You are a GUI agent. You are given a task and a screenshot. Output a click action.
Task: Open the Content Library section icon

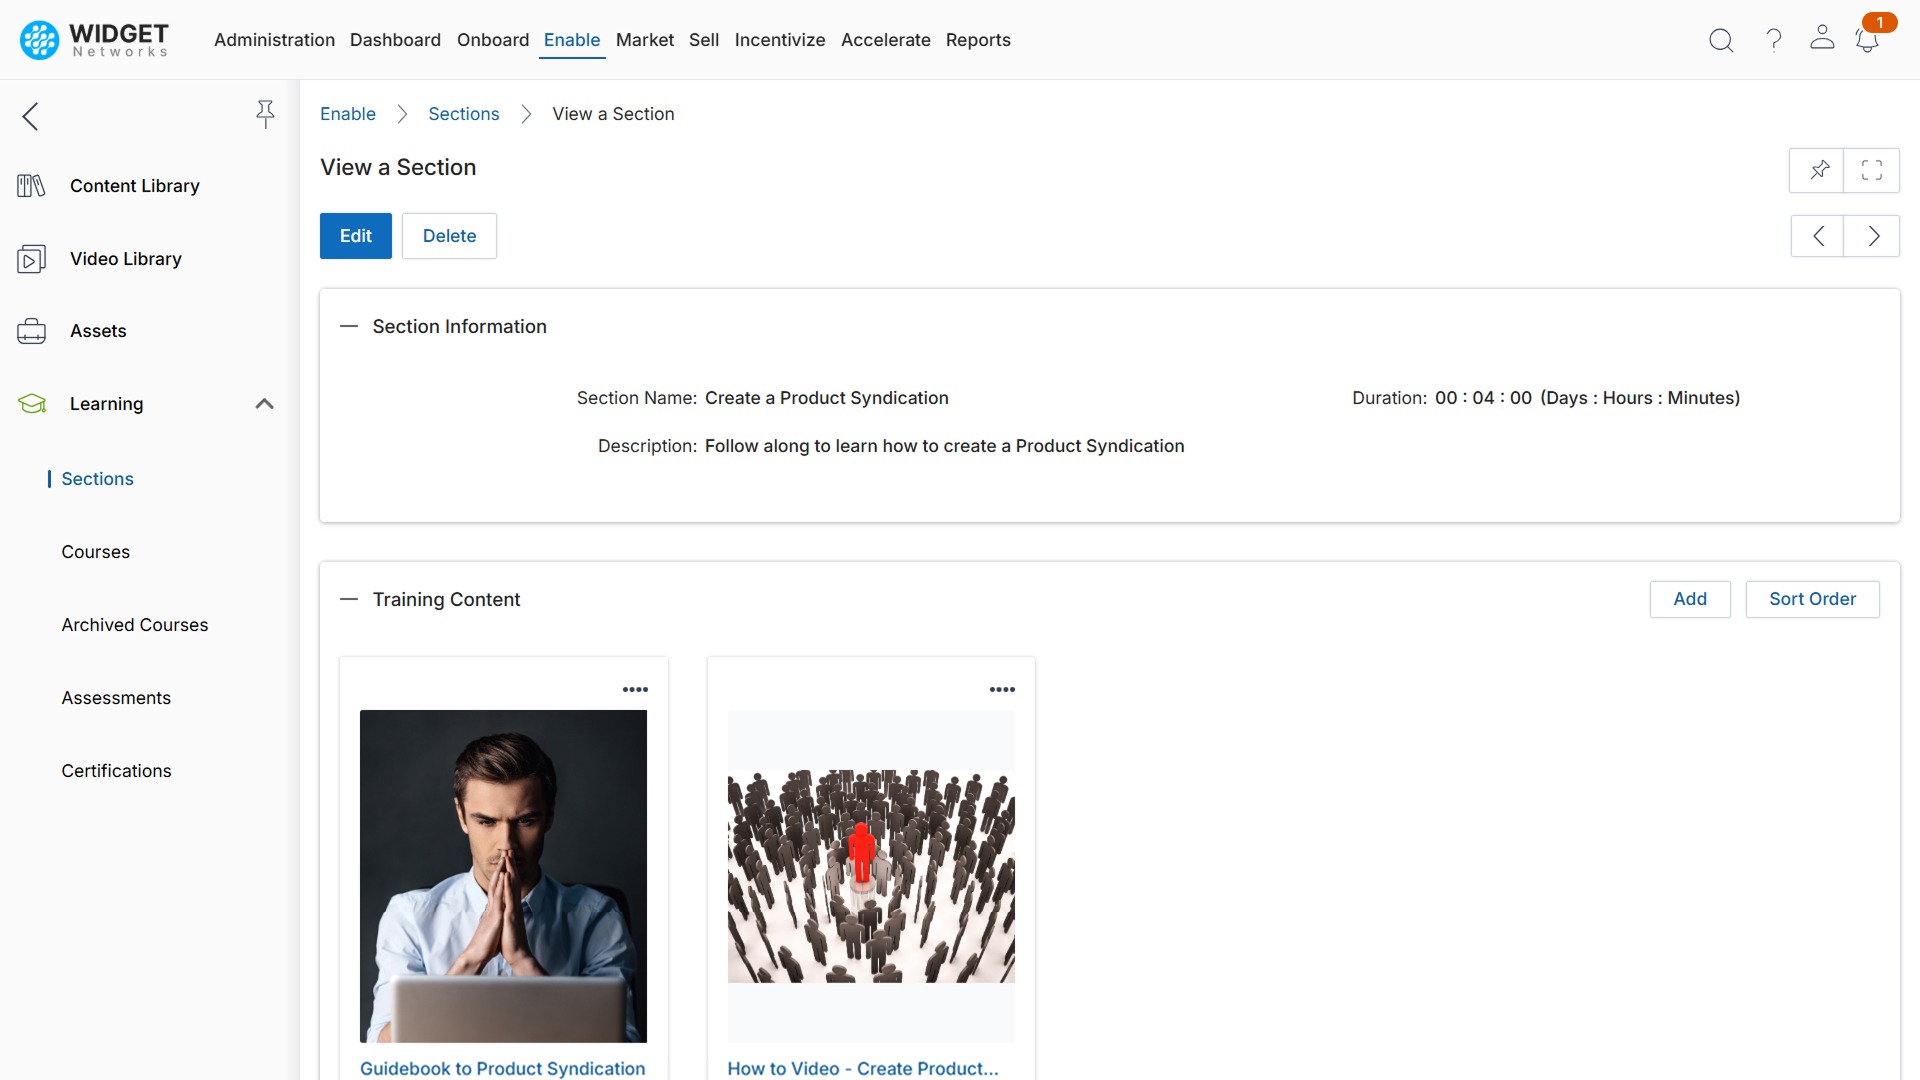[x=30, y=185]
